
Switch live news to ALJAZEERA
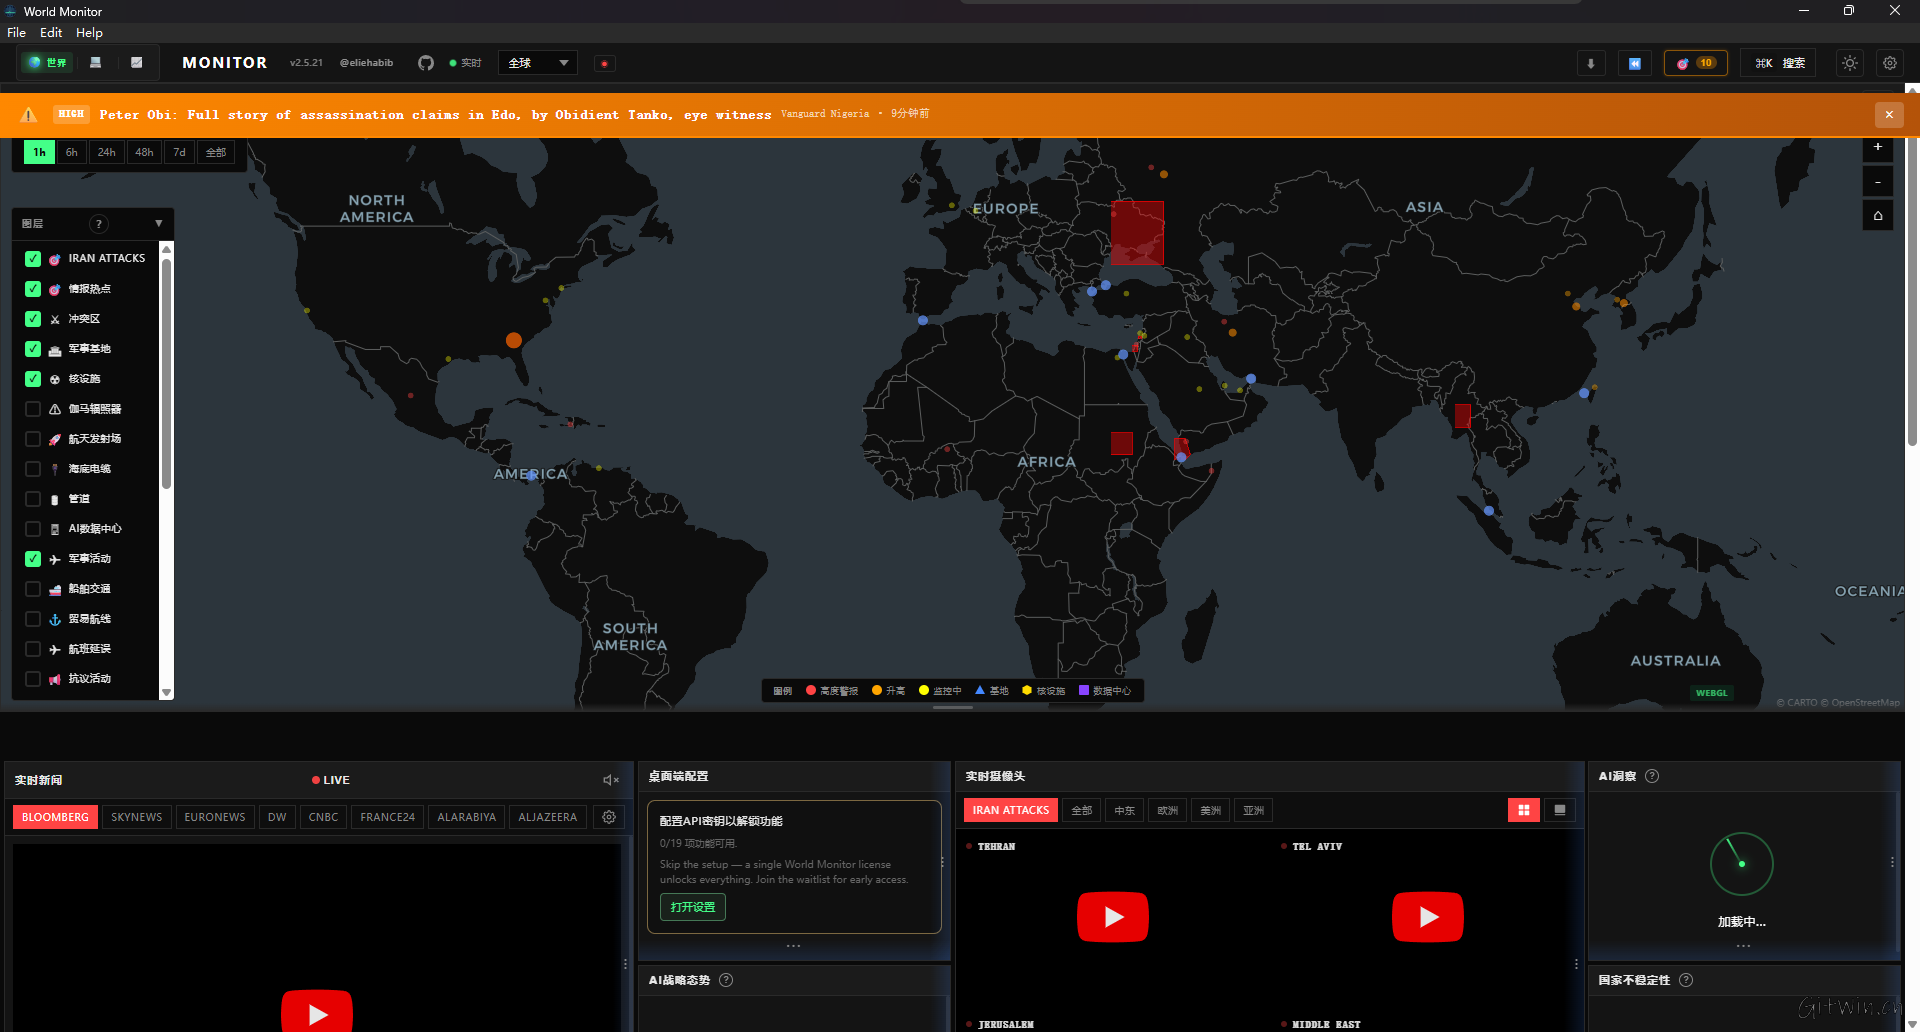tap(548, 817)
